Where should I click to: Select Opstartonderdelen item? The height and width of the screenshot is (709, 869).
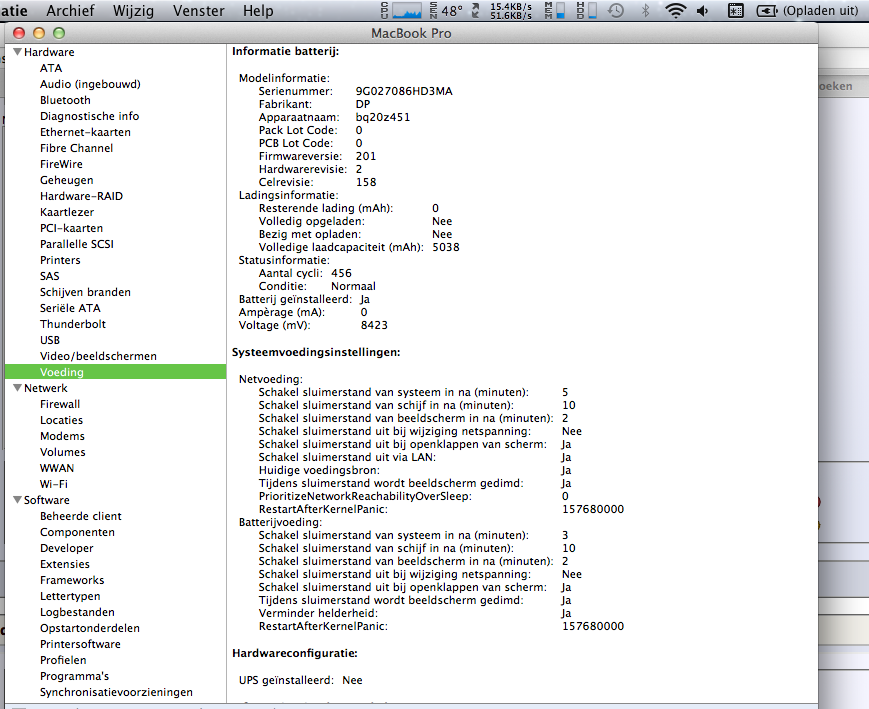coord(90,629)
